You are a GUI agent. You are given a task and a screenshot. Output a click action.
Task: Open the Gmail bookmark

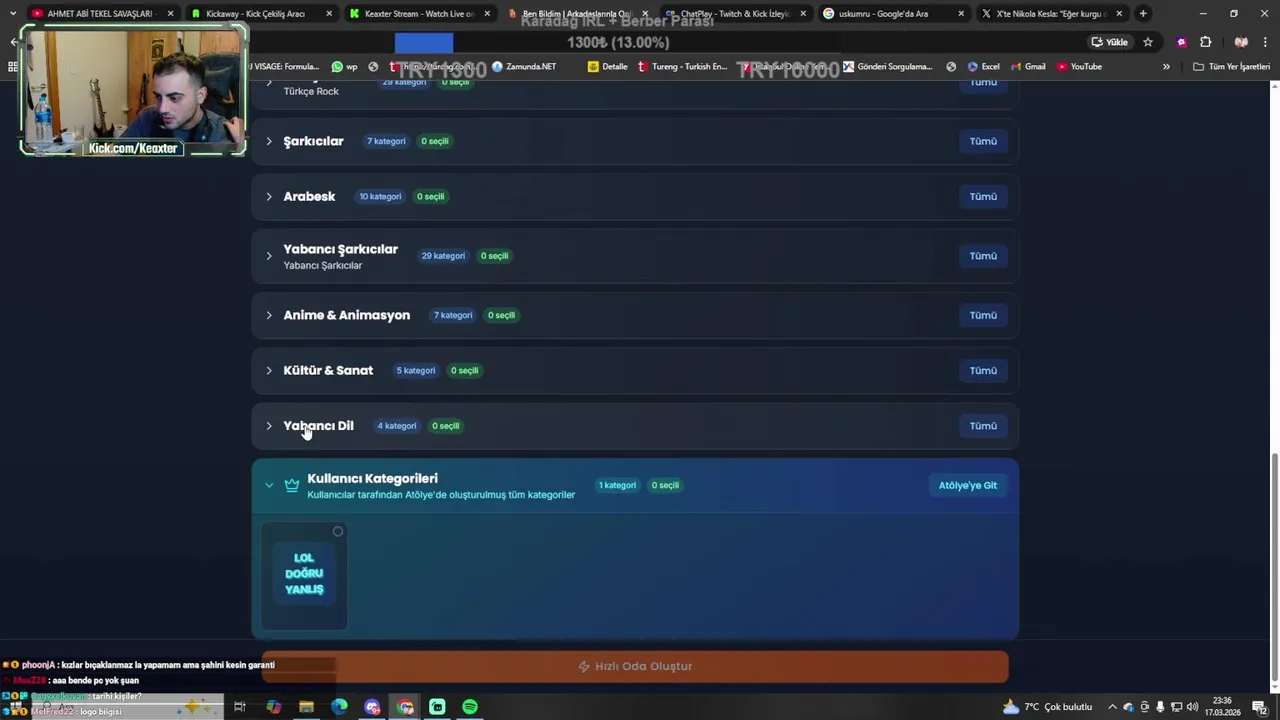(1028, 67)
